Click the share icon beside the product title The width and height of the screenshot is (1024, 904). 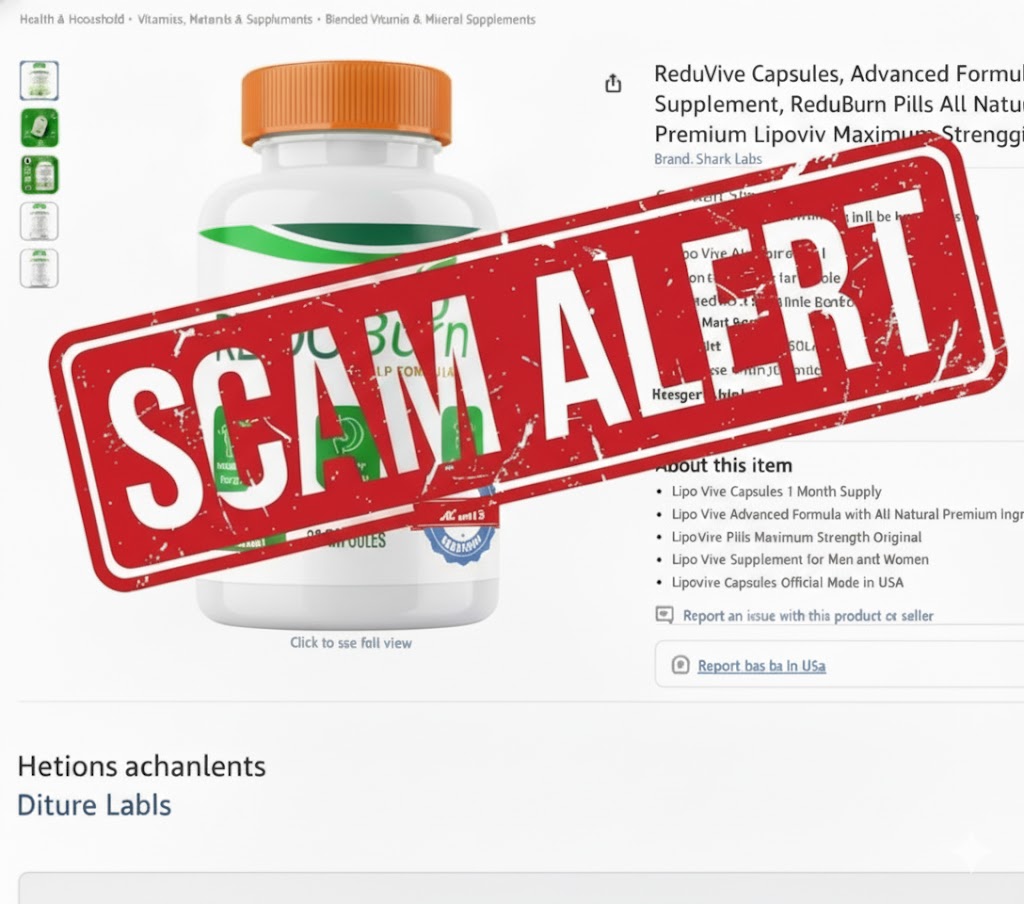[x=613, y=83]
